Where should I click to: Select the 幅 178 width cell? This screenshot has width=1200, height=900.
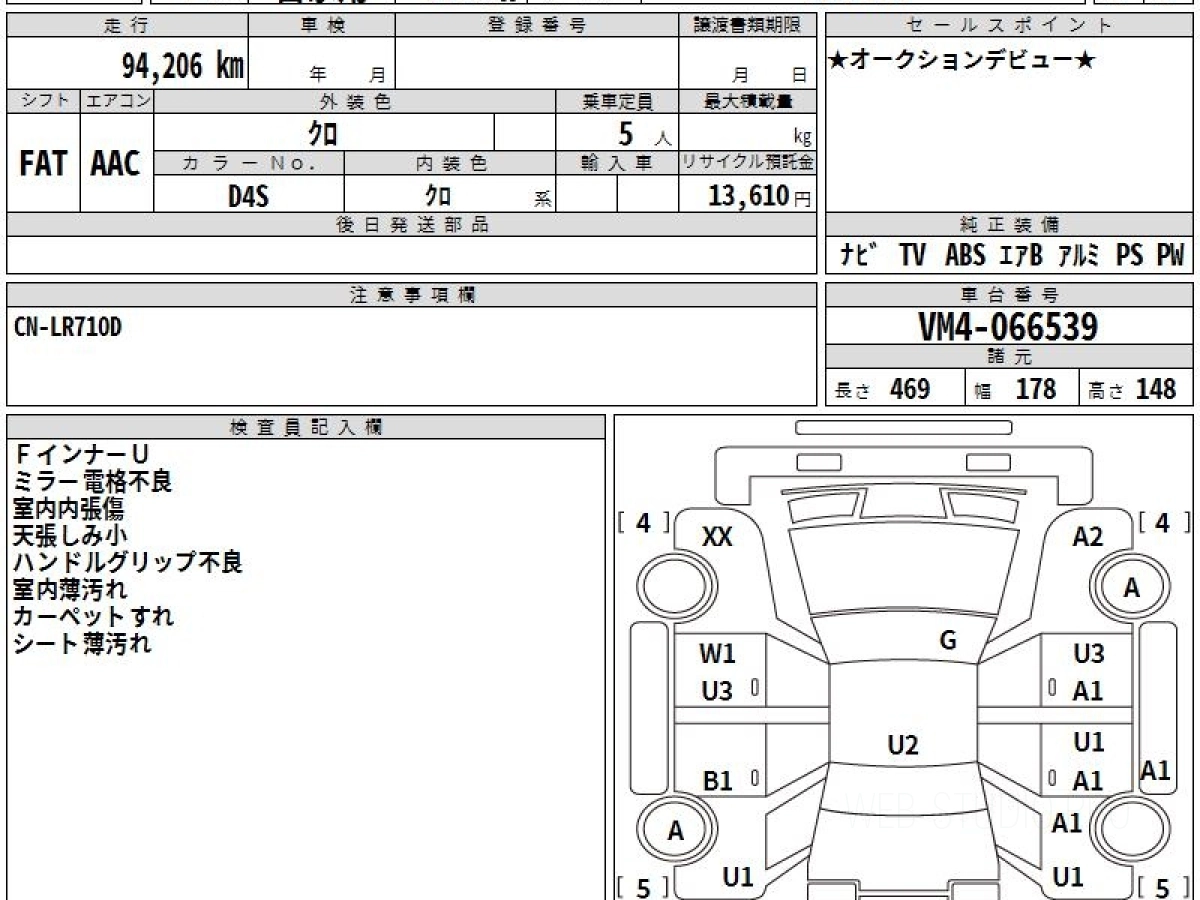click(1021, 389)
